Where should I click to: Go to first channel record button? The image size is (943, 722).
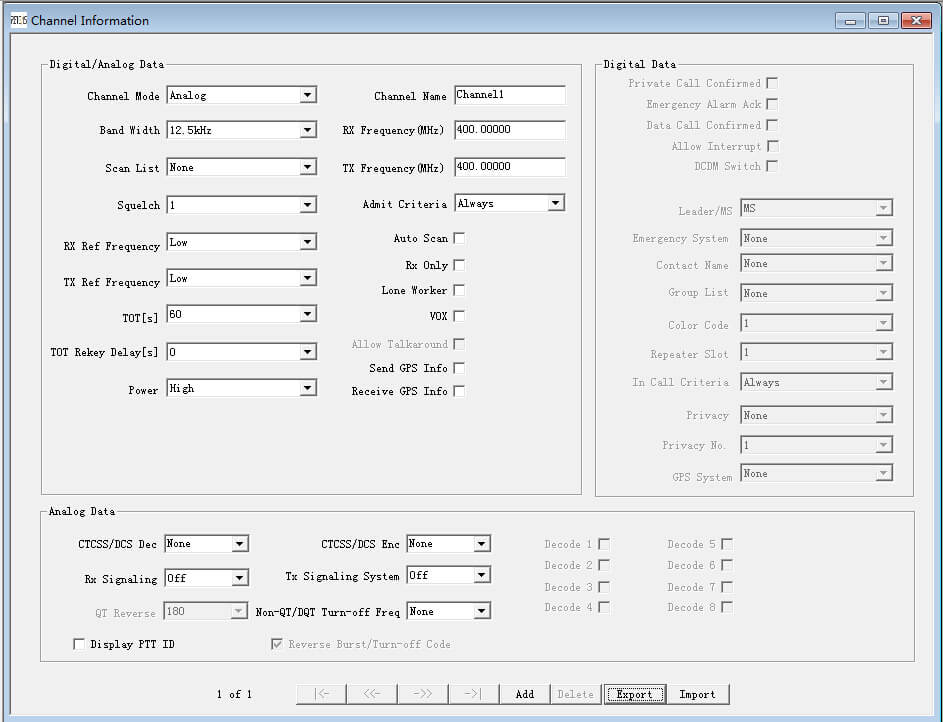click(x=321, y=694)
